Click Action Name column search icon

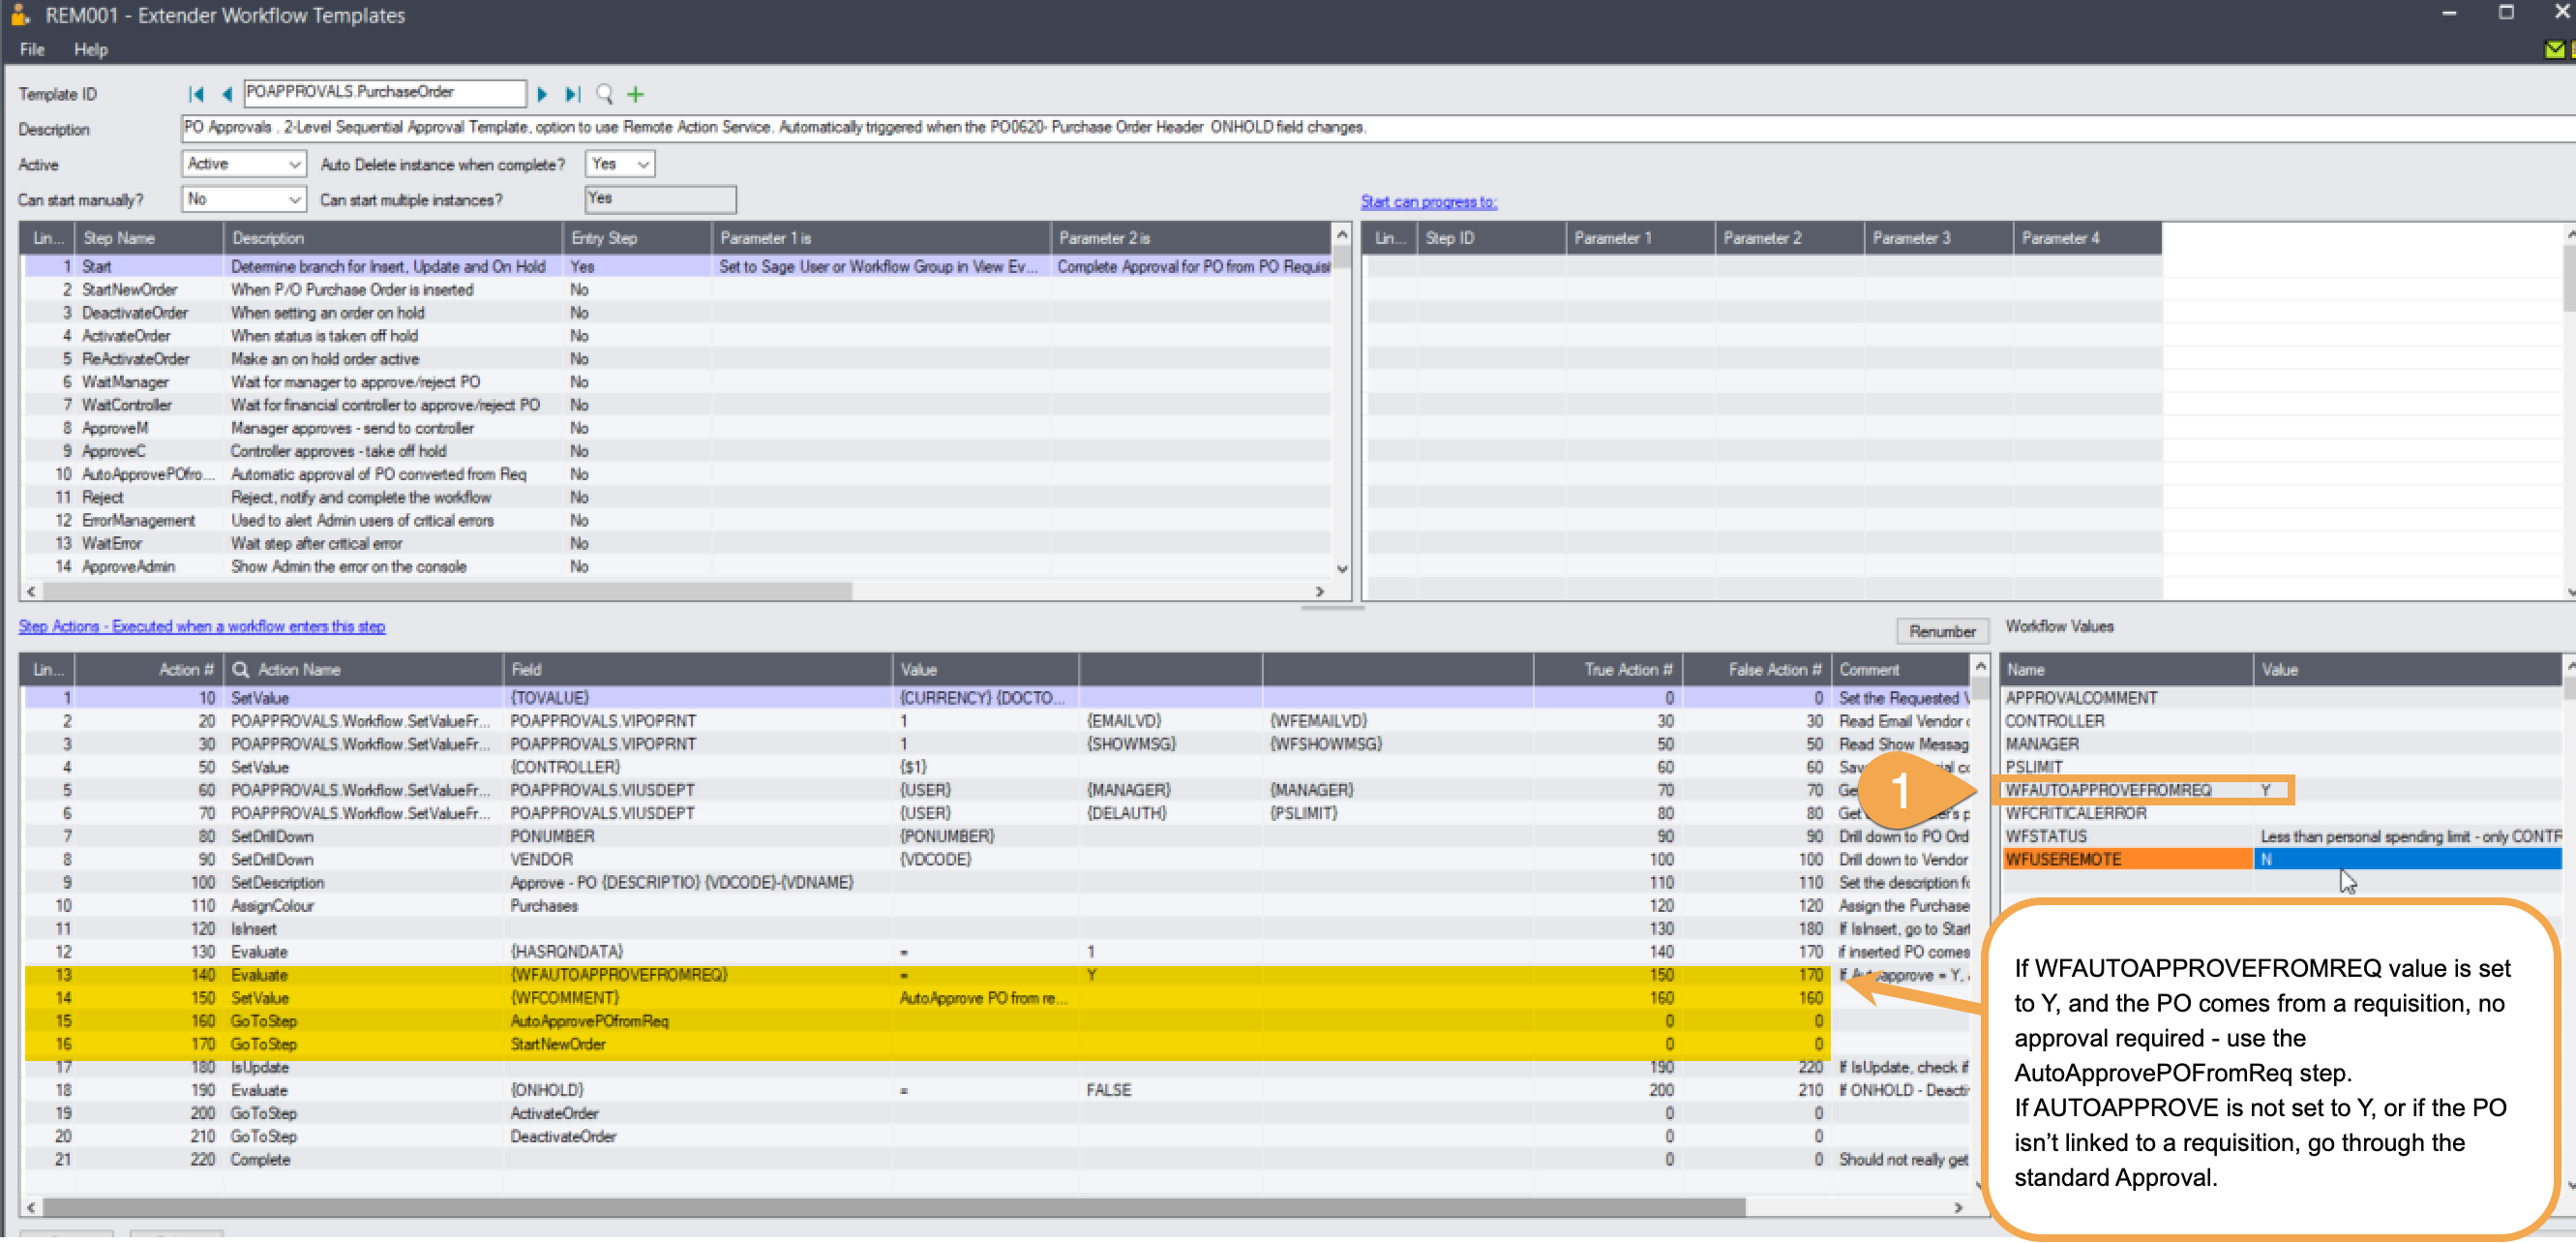click(x=241, y=669)
